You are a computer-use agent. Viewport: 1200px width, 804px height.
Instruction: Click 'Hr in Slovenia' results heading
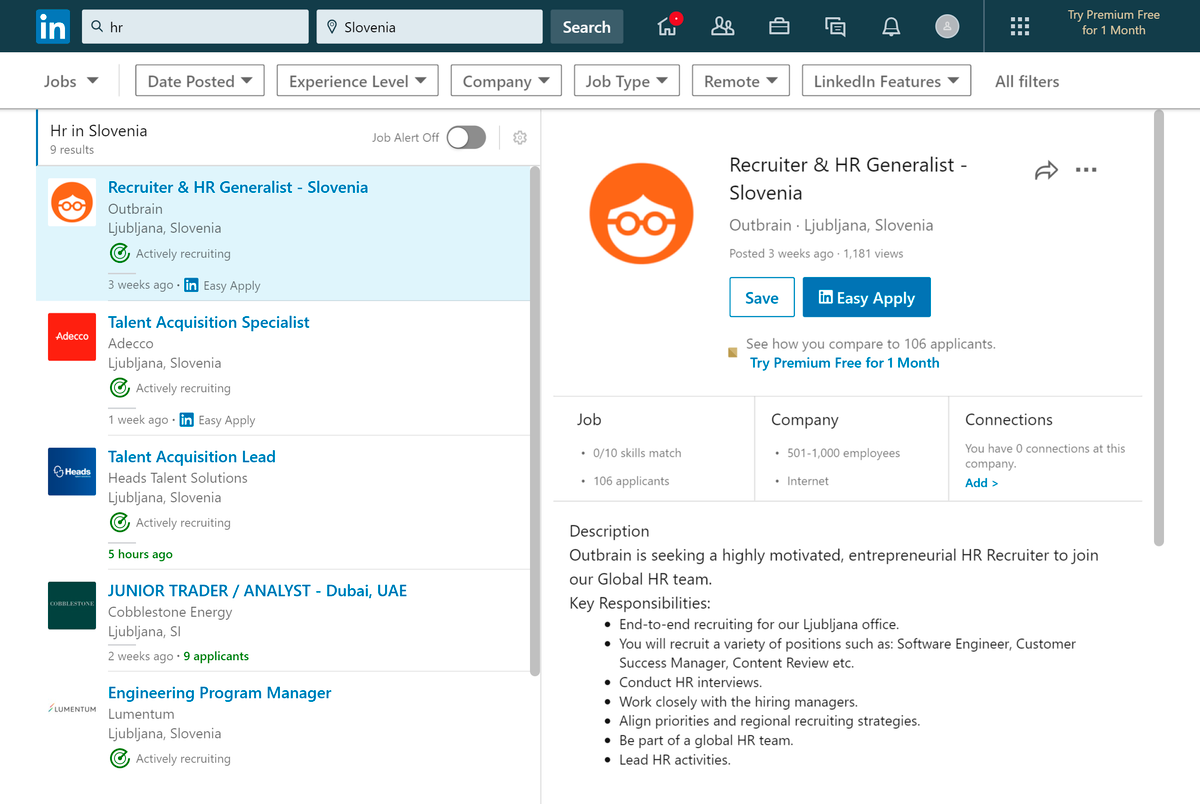pos(99,131)
